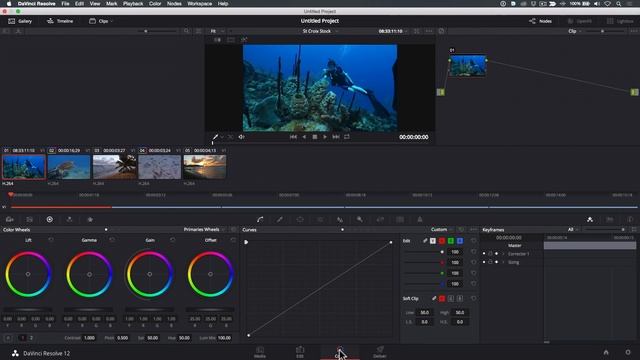Open the Motion Effects palette
Viewport: 640px width, 360px height.
point(90,220)
